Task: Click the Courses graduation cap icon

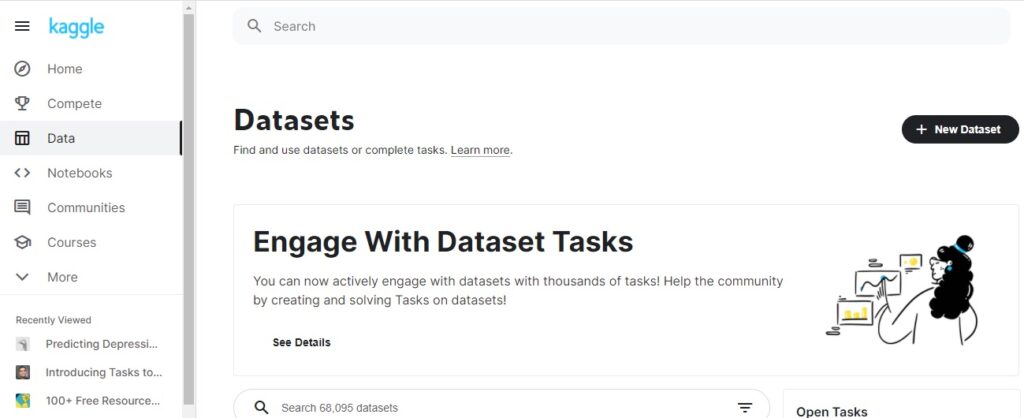Action: [22, 242]
